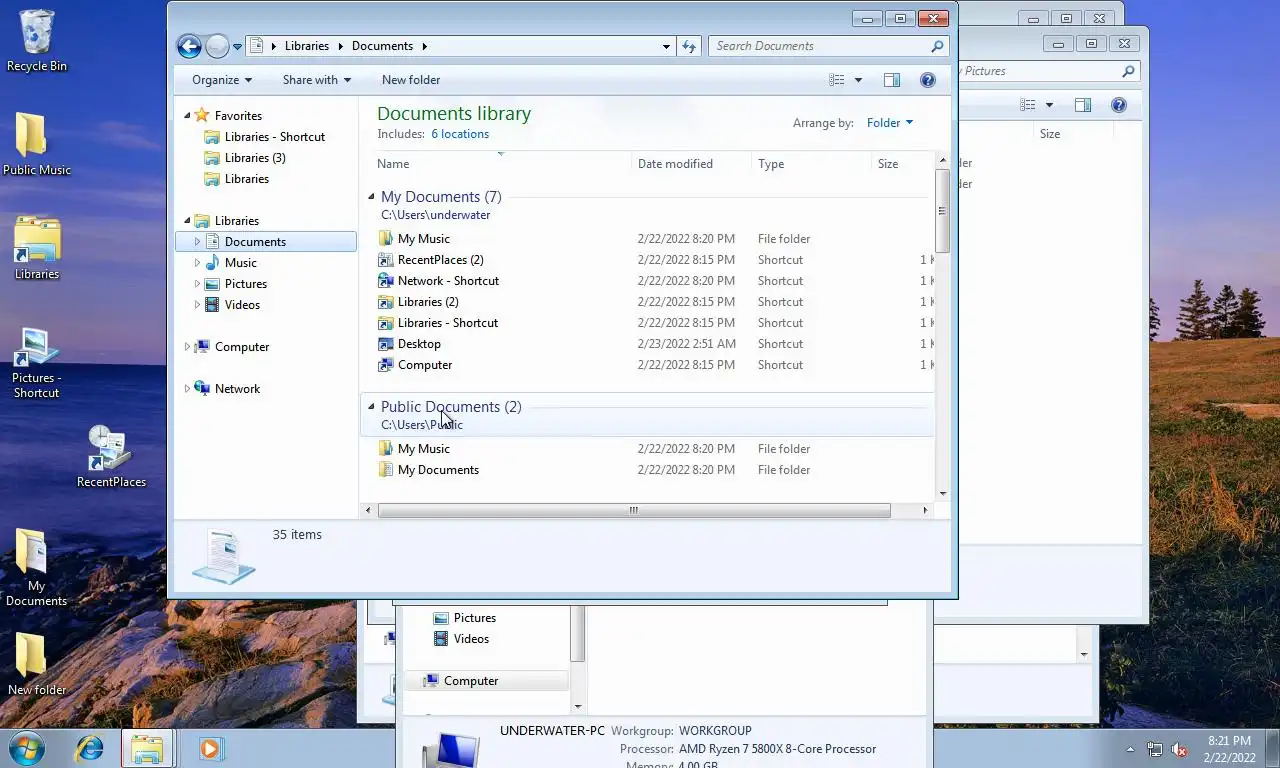Click the address bar refresh button

coord(688,46)
